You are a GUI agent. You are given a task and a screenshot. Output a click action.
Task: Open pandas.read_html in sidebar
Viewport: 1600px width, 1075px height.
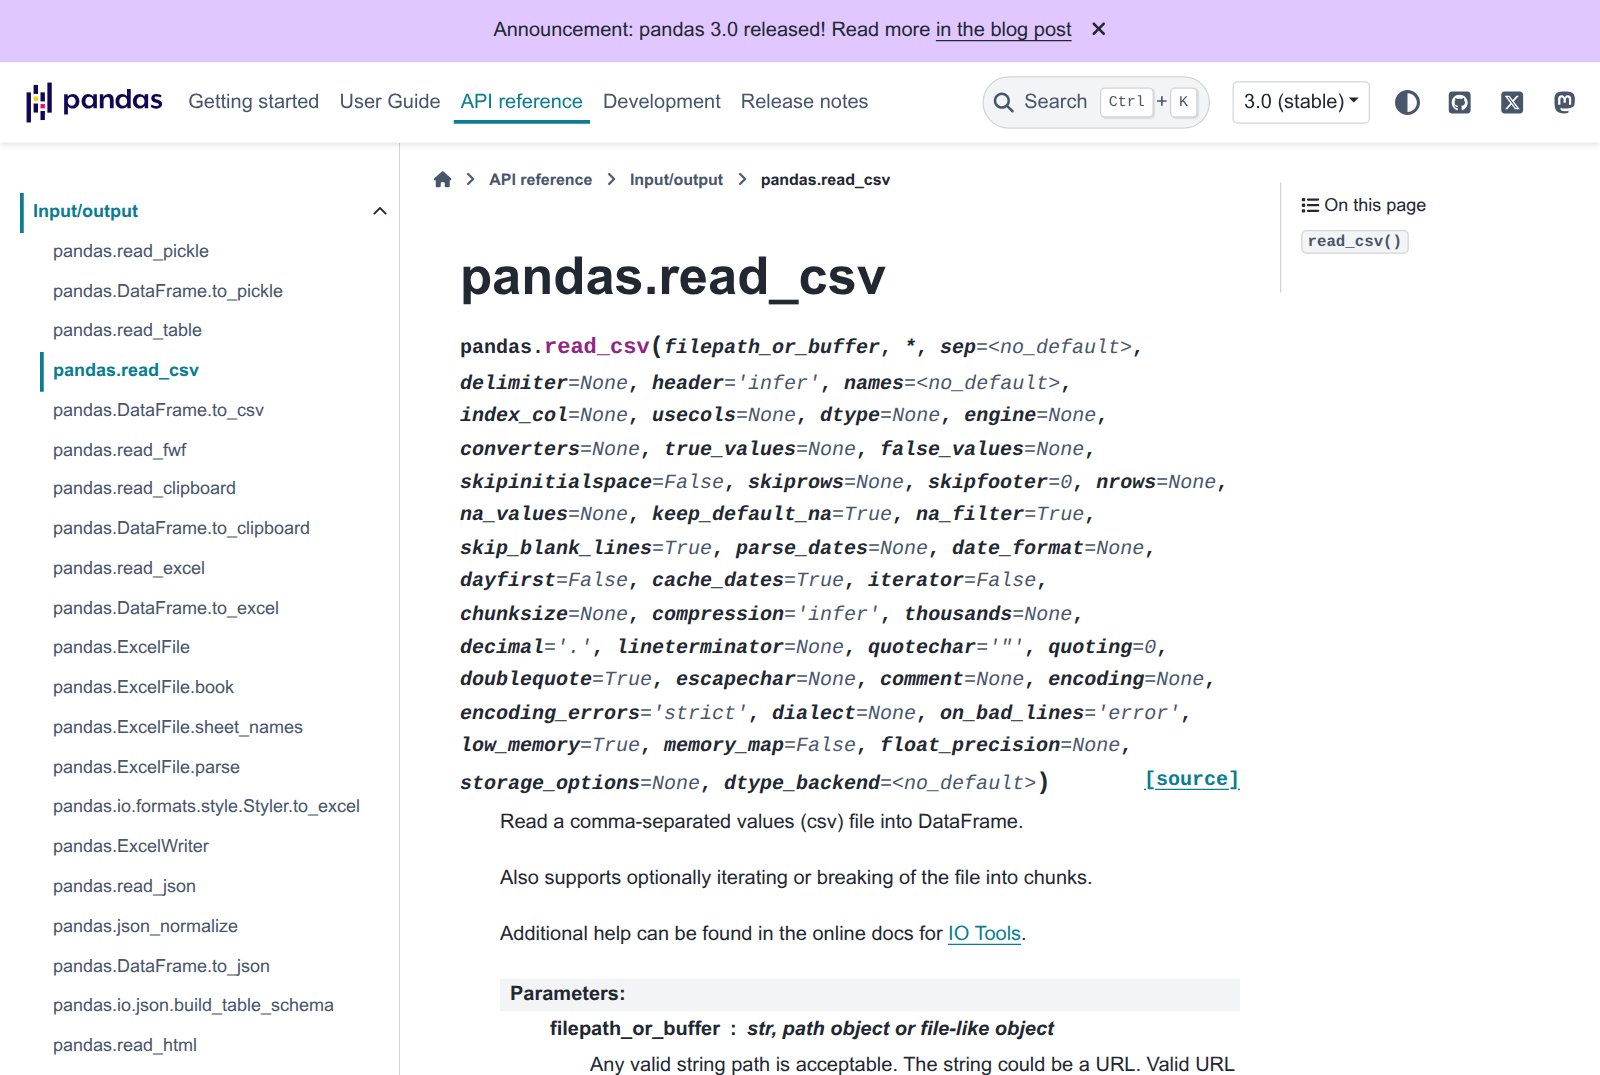[x=125, y=1045]
